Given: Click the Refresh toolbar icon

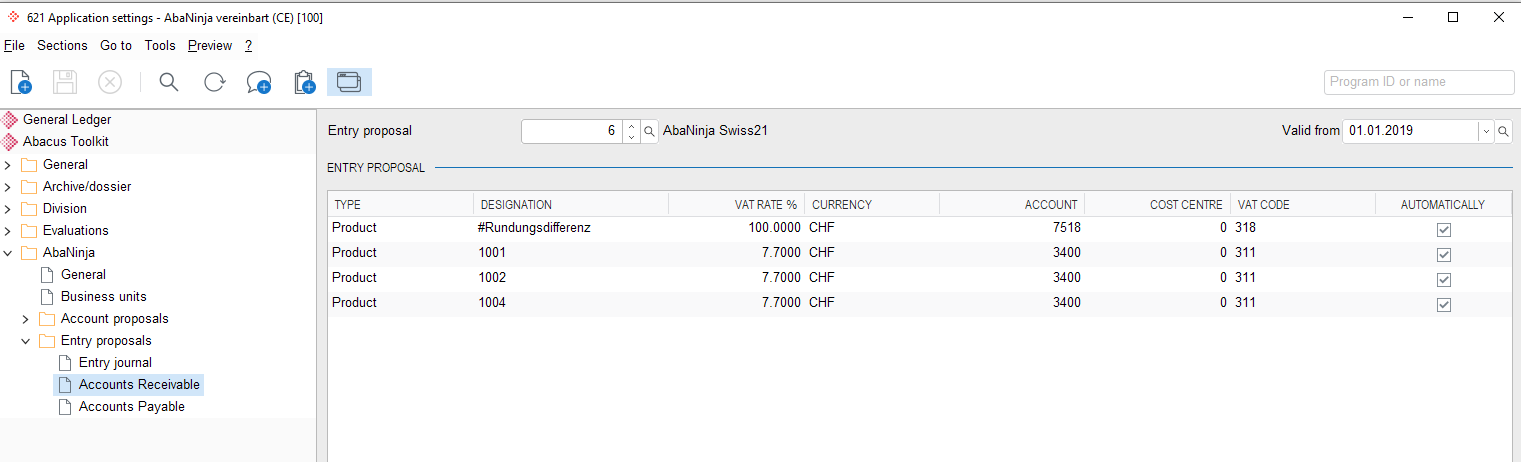Looking at the screenshot, I should tap(214, 82).
